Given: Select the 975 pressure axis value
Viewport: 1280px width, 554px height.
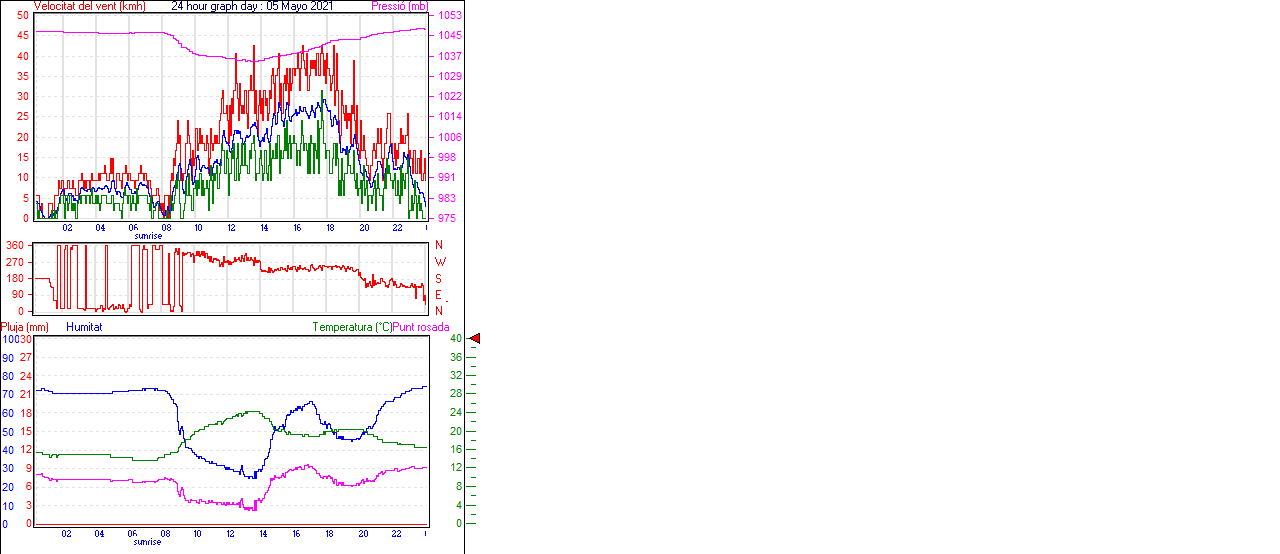Looking at the screenshot, I should 449,218.
